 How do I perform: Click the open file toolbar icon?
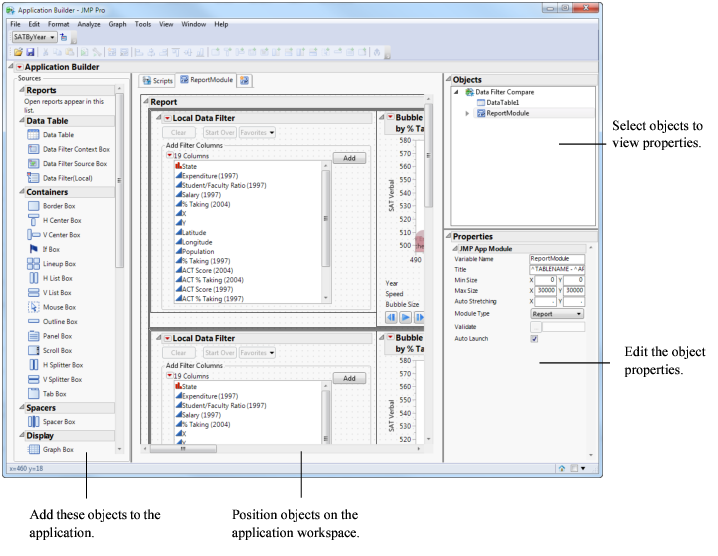click(18, 51)
